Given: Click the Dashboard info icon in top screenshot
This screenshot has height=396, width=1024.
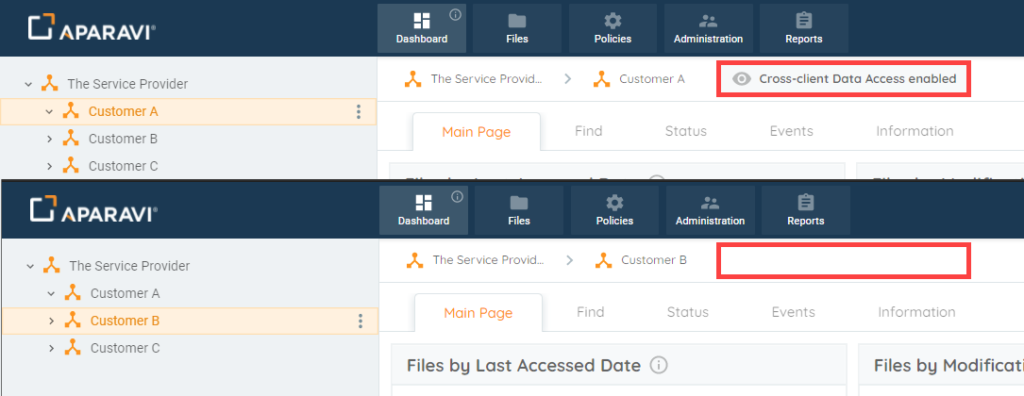Looking at the screenshot, I should (x=456, y=14).
